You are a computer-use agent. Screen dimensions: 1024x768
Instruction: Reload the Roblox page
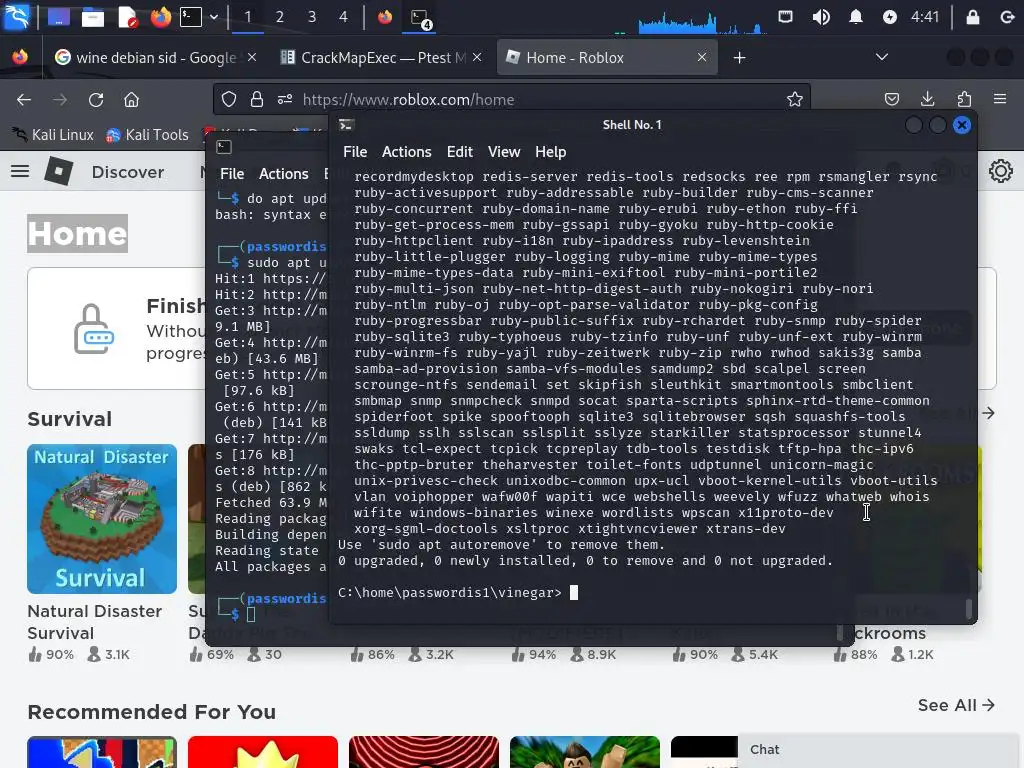(96, 99)
